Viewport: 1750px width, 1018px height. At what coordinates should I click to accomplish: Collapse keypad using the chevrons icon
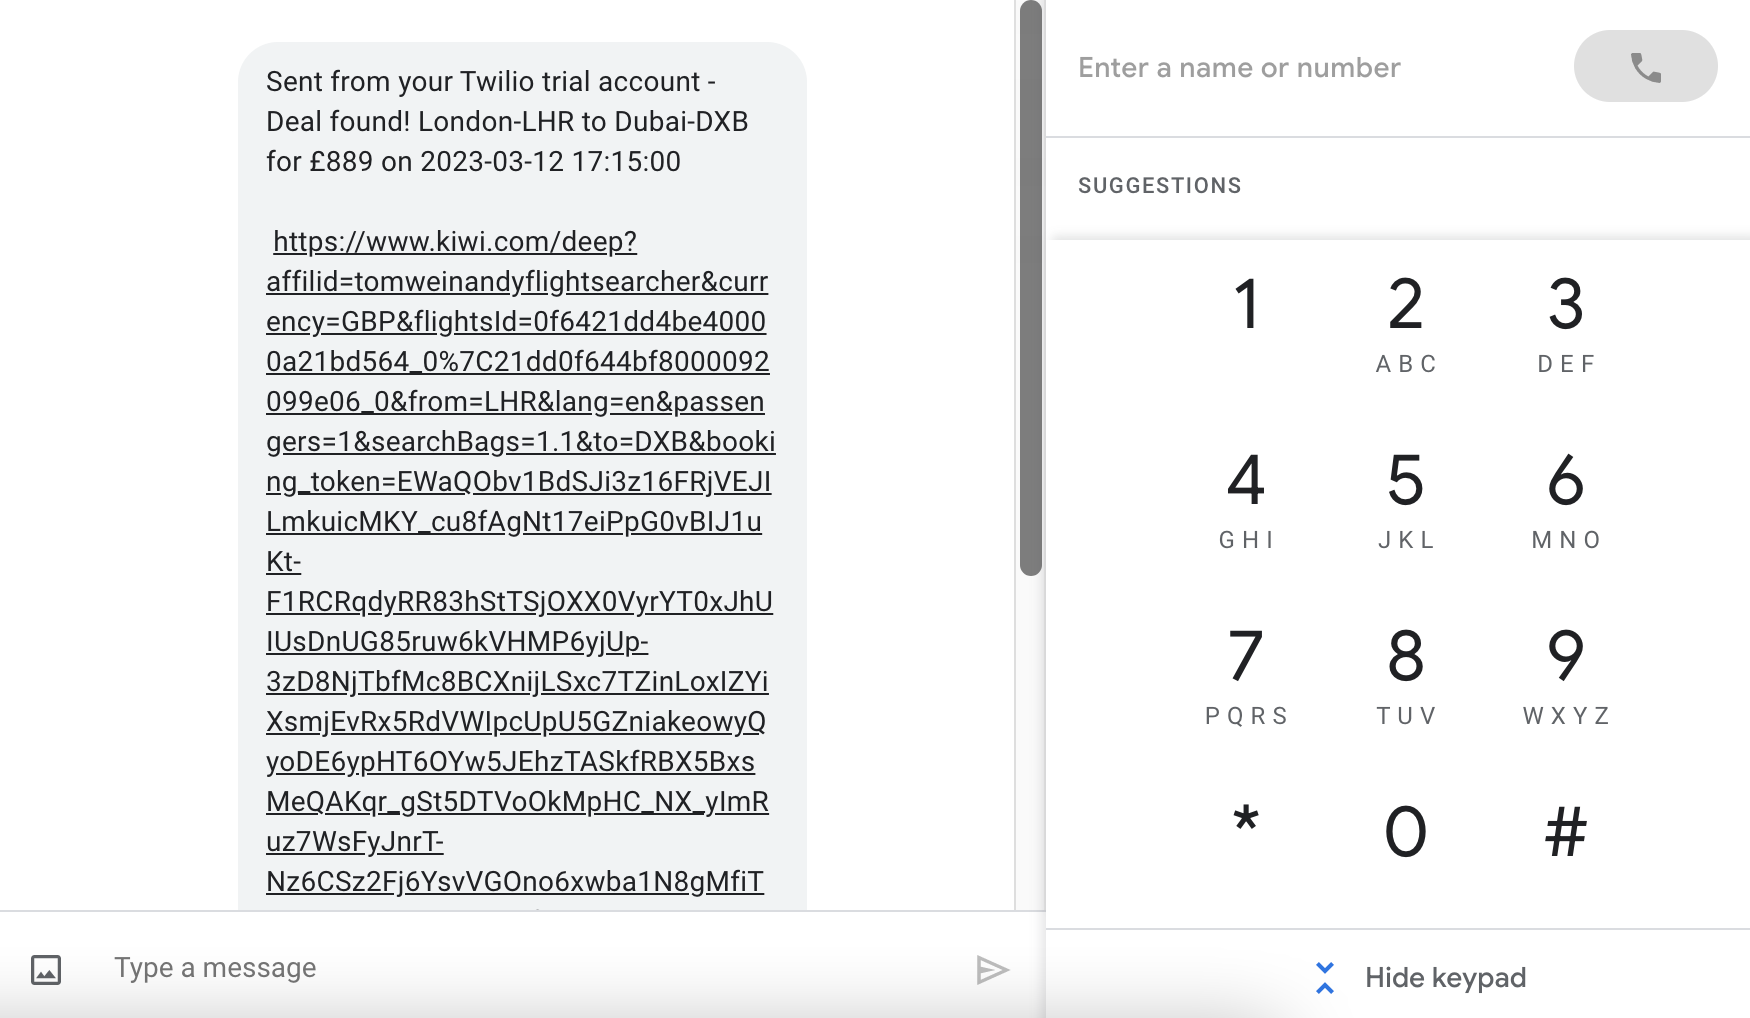coord(1325,978)
